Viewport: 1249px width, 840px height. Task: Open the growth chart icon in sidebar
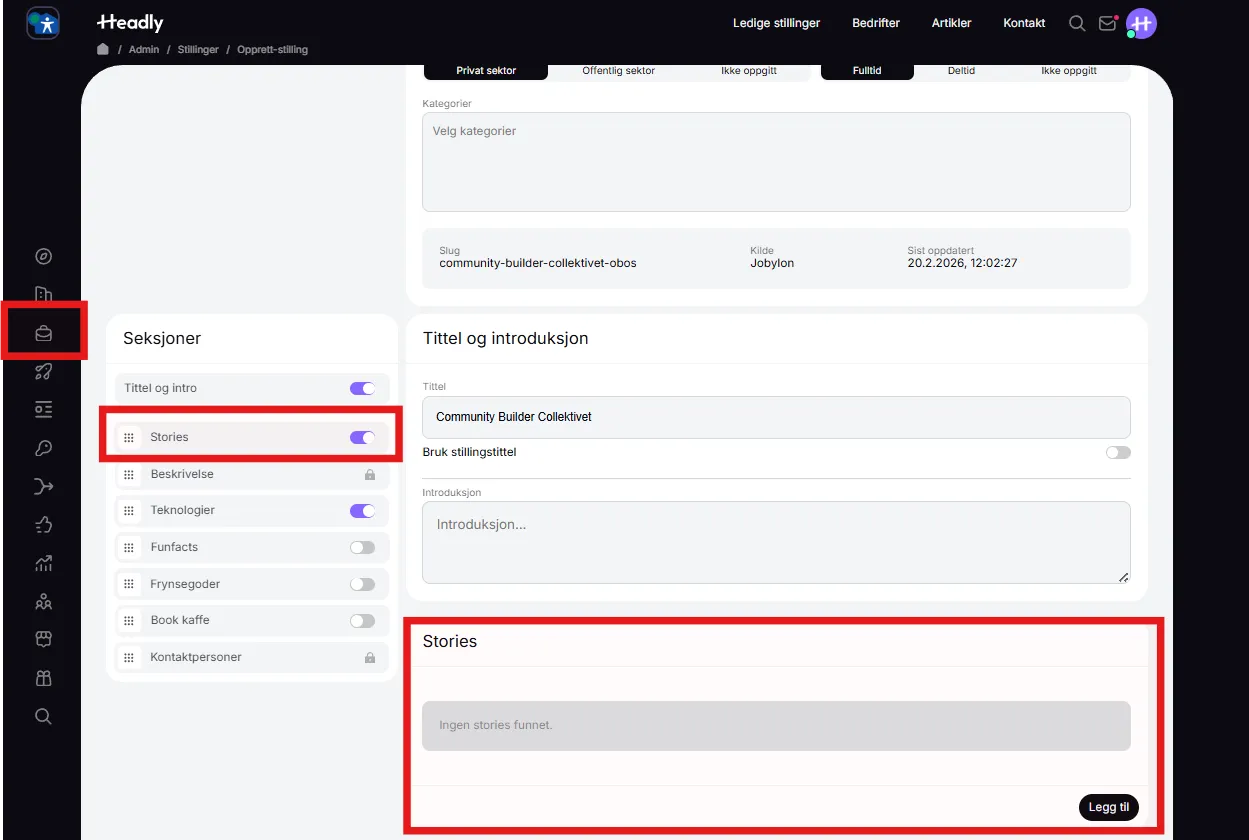[43, 563]
